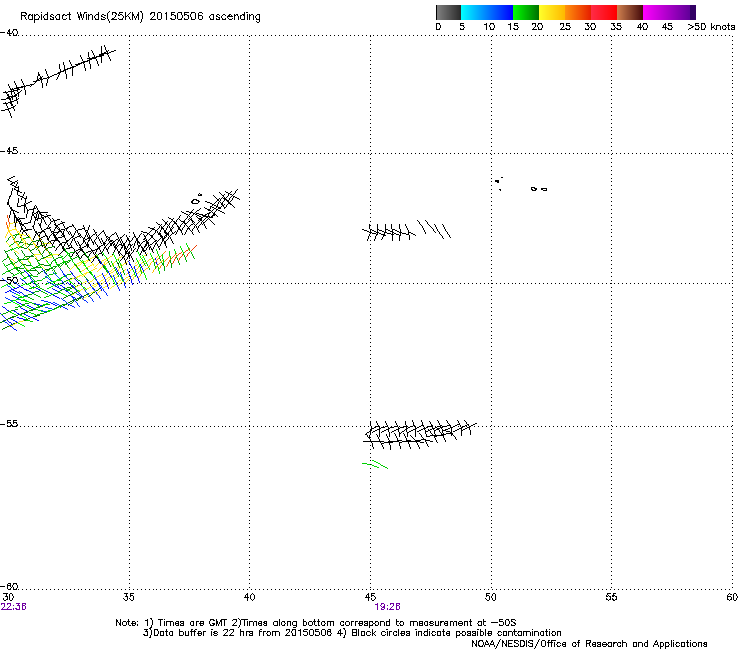Click the brown 35-40 knots color band
Screen dimensions: 740x650
(630, 12)
